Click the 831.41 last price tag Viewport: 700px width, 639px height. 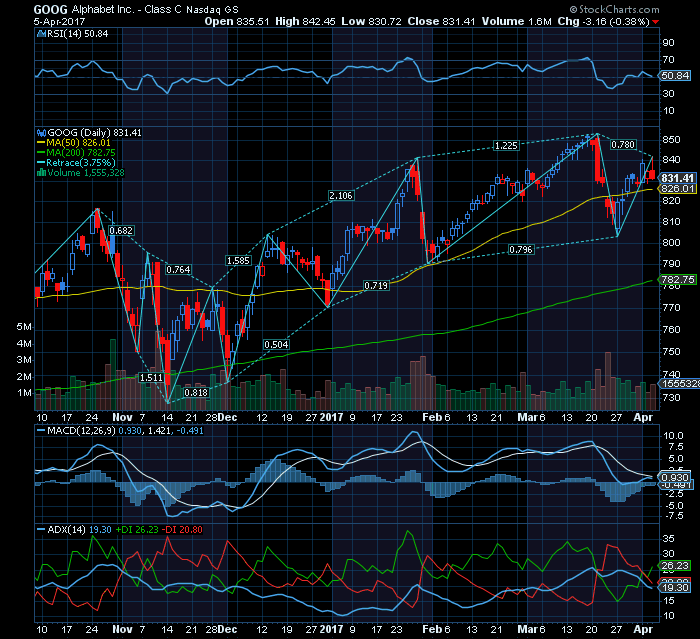click(x=677, y=178)
